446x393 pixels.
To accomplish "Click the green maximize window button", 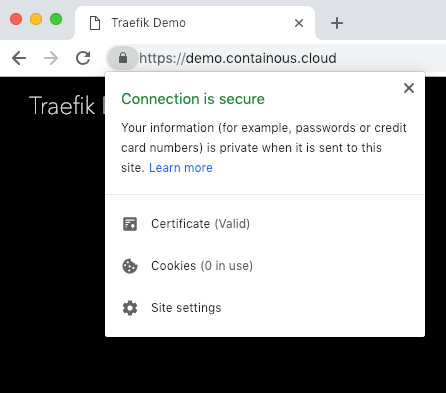I will coord(56,19).
